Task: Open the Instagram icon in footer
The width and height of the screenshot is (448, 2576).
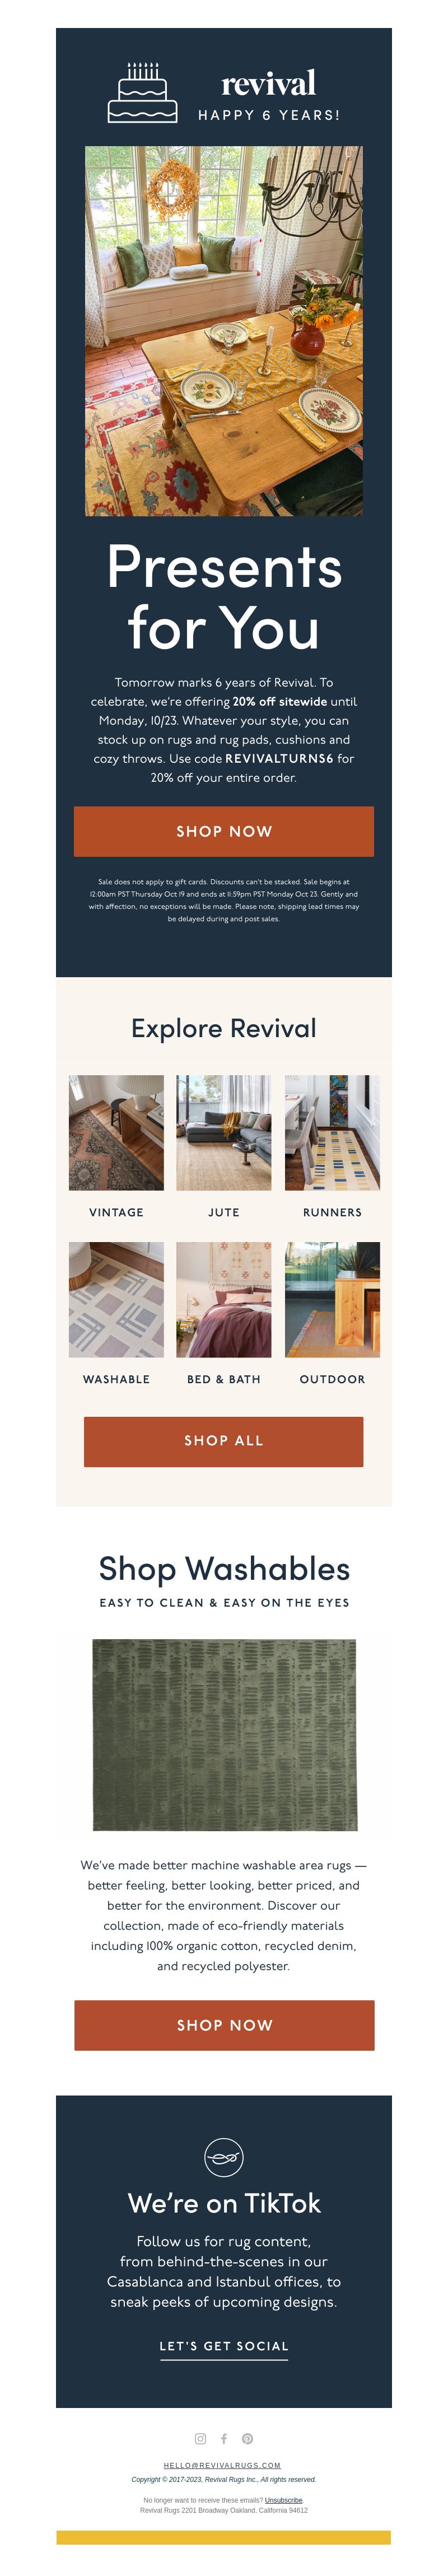Action: [x=200, y=2438]
